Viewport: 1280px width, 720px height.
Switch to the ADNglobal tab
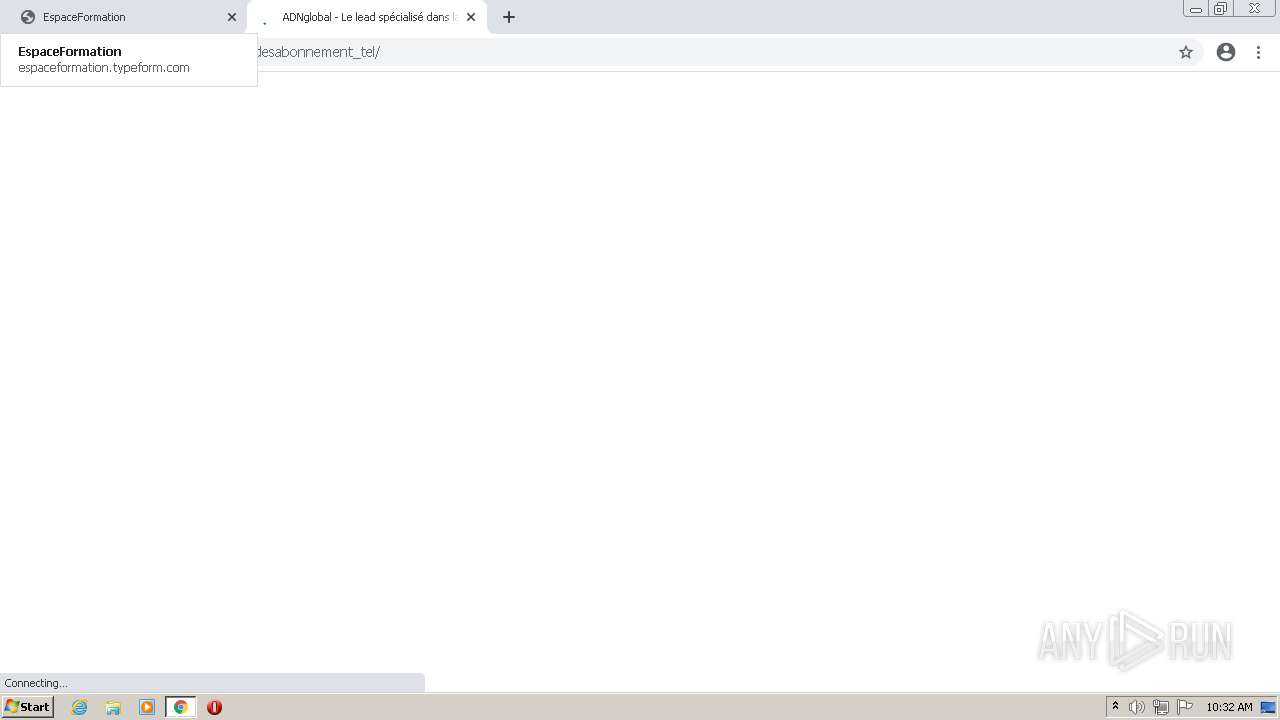pyautogui.click(x=367, y=17)
